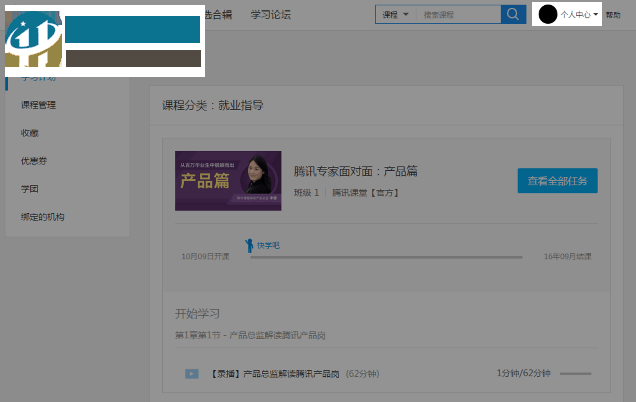Click the course timeline progress bar
Screen dimensions: 636x402
click(386, 257)
